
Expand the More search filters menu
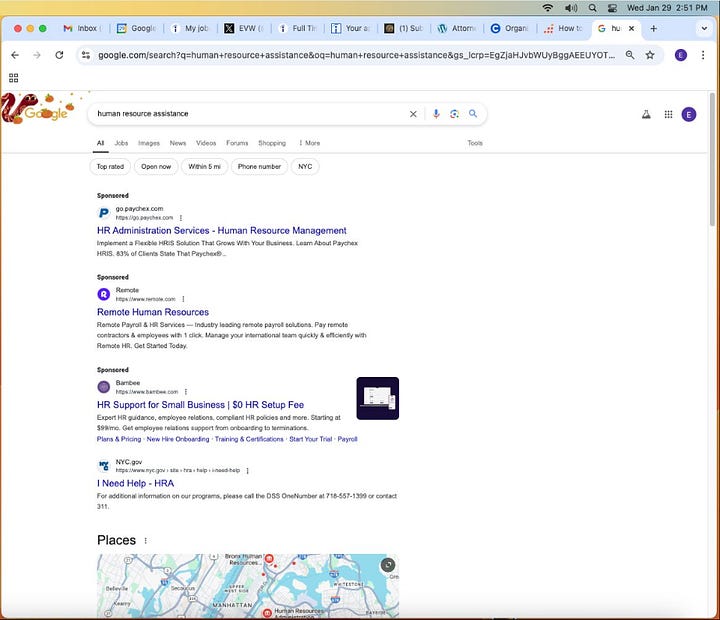tap(309, 143)
